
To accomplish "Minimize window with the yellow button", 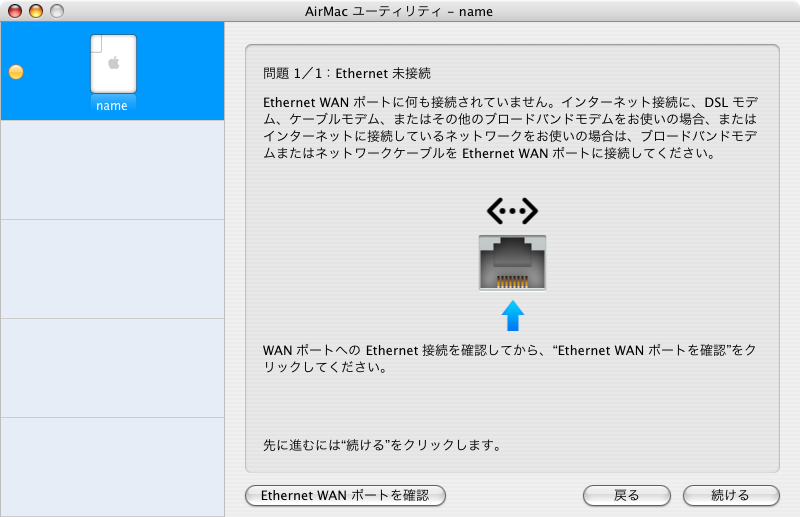I will pyautogui.click(x=36, y=11).
